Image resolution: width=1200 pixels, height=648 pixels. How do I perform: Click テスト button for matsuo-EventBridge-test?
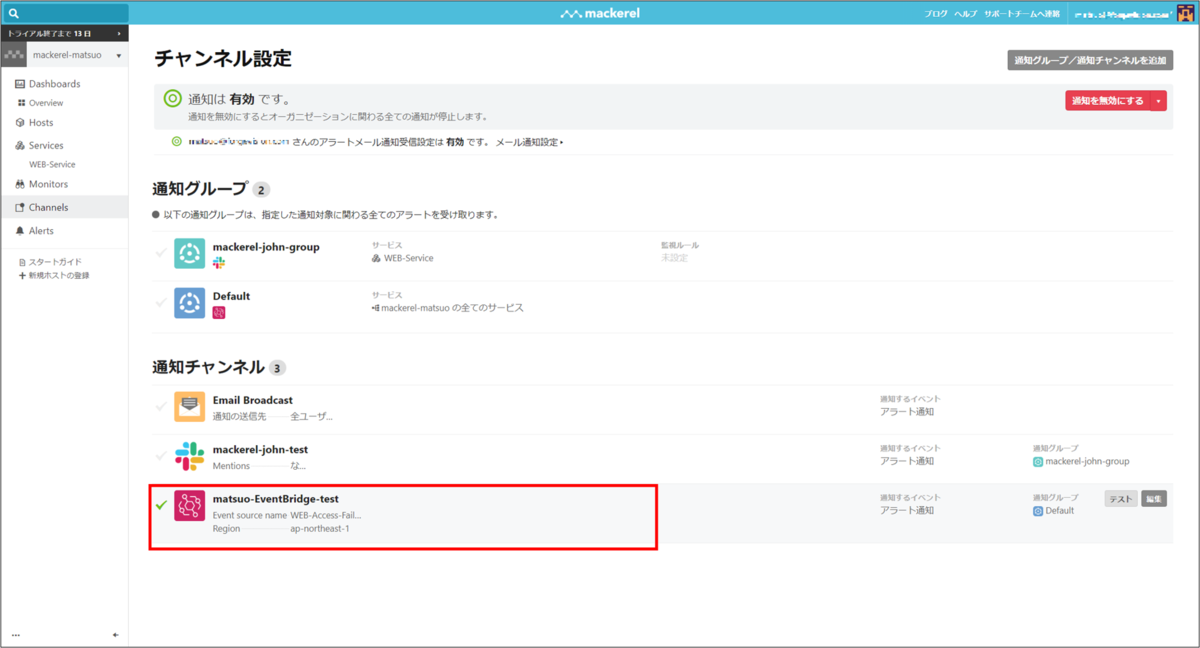[x=1121, y=498]
